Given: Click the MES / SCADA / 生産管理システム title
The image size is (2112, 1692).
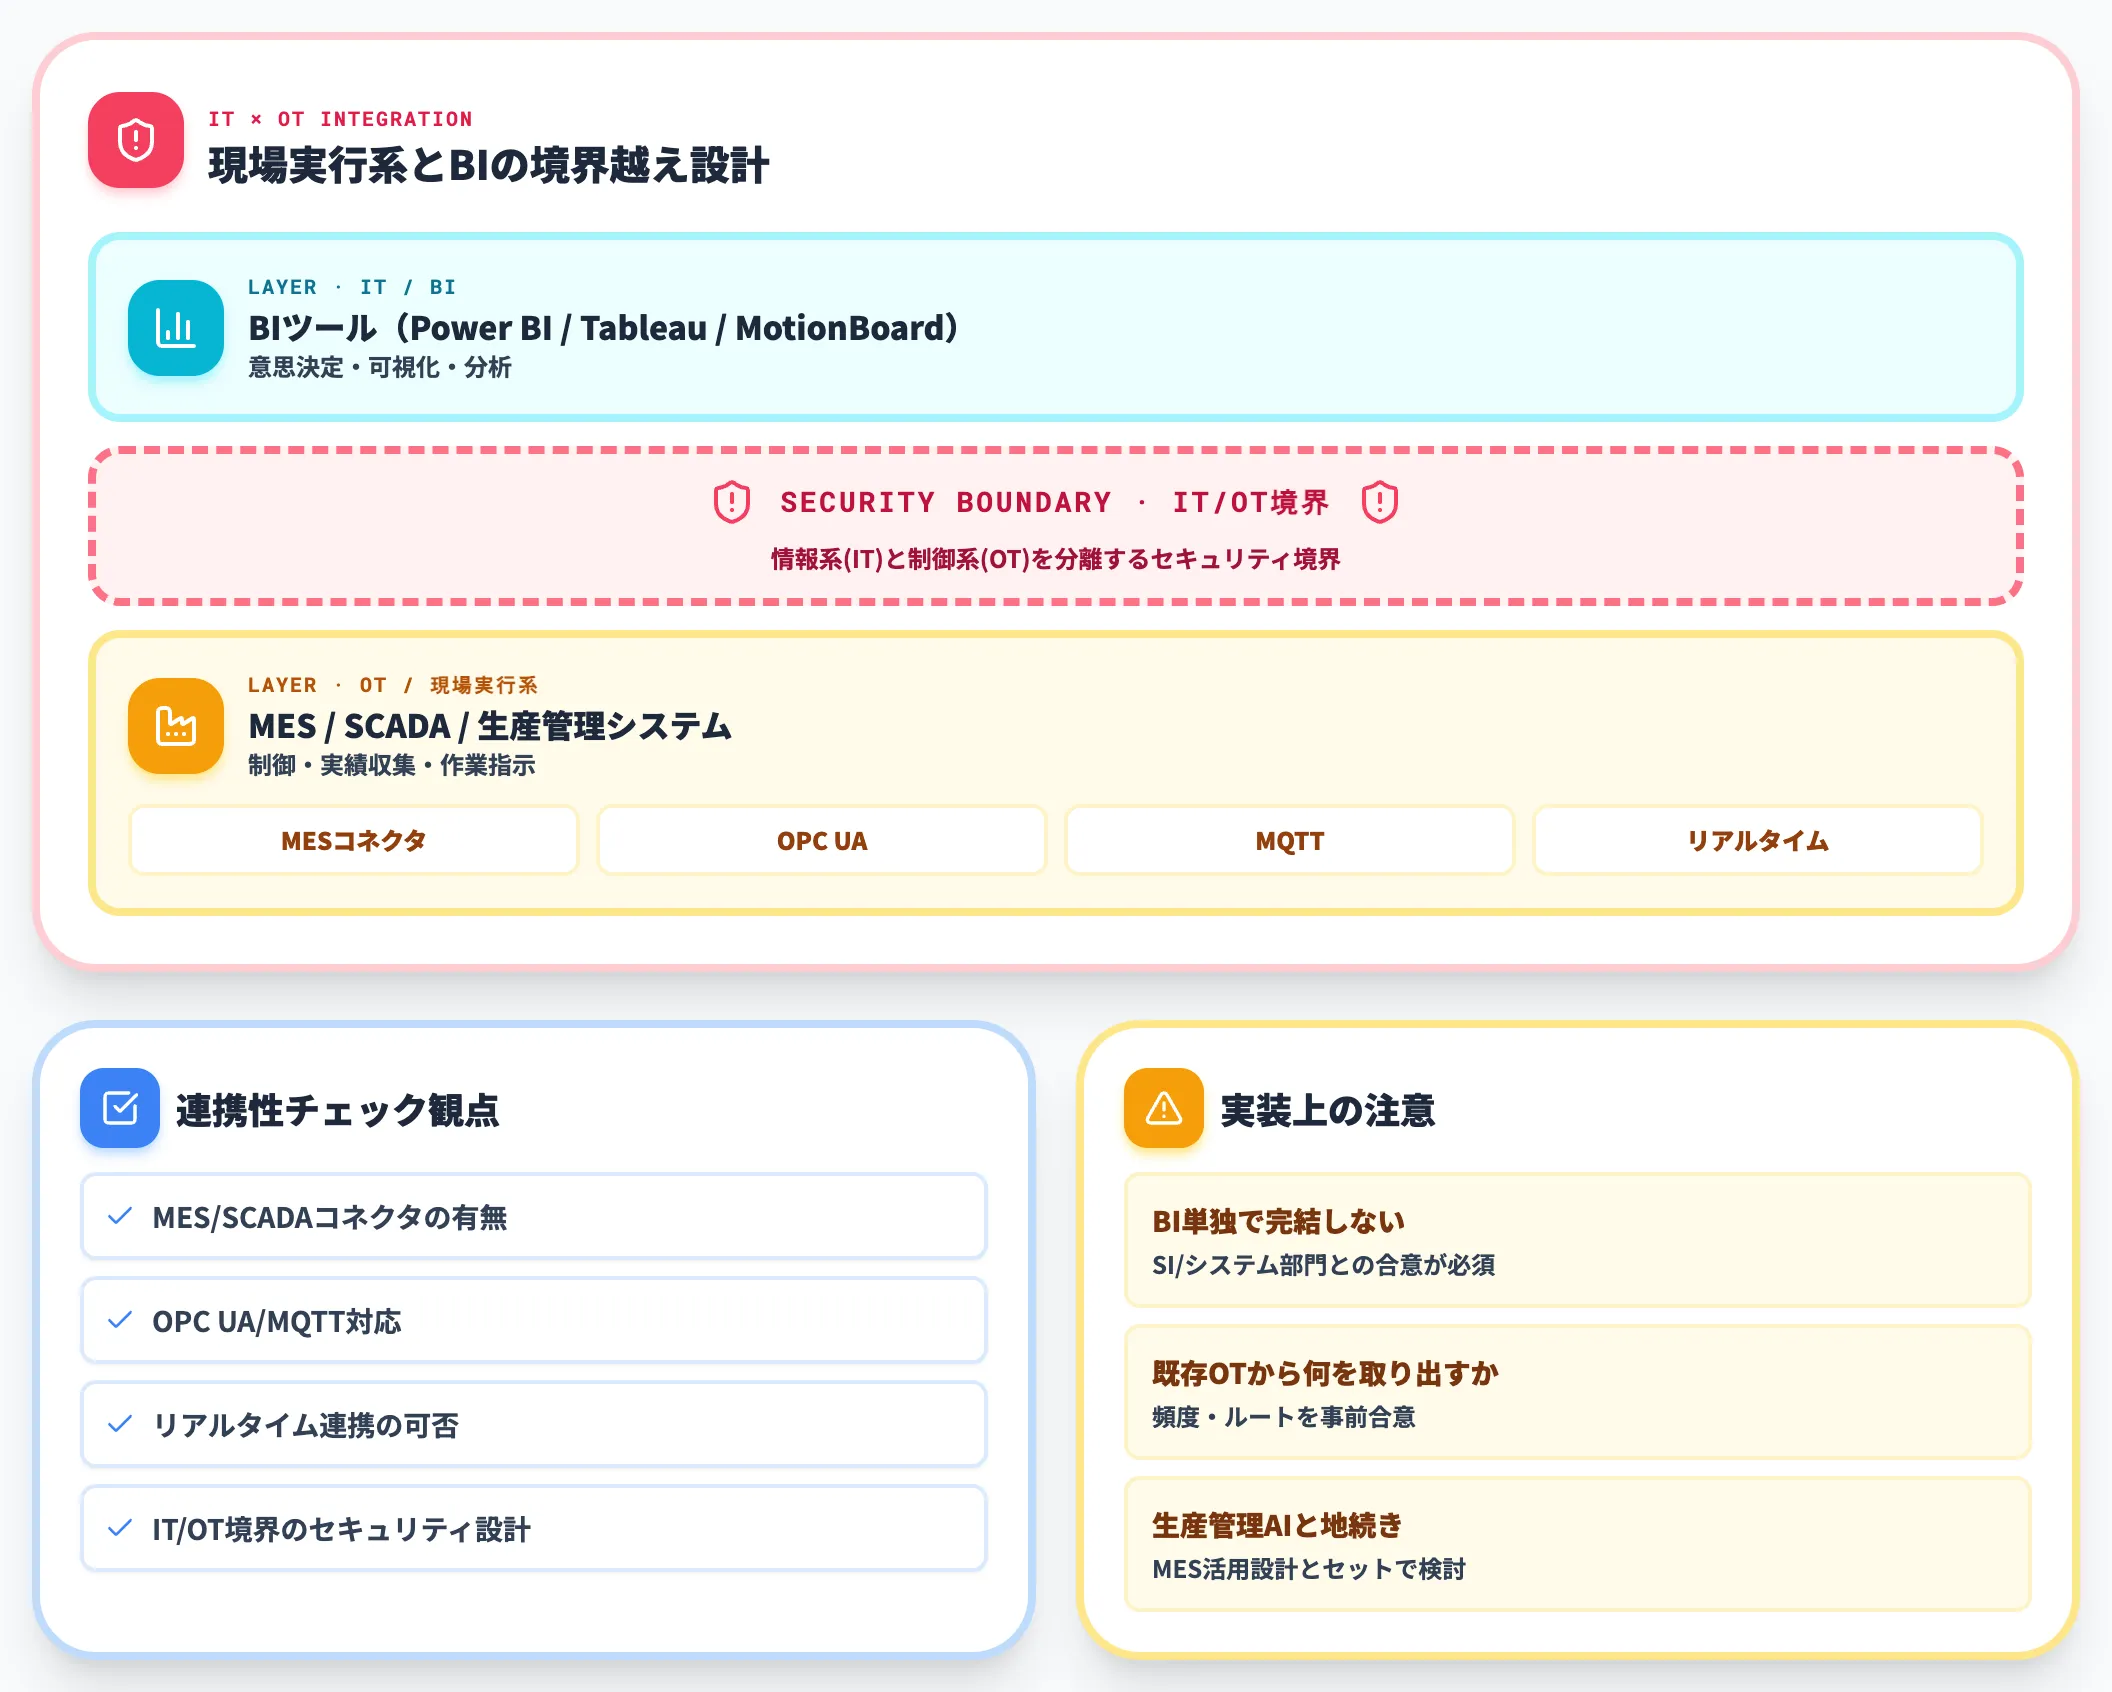Looking at the screenshot, I should pos(490,726).
